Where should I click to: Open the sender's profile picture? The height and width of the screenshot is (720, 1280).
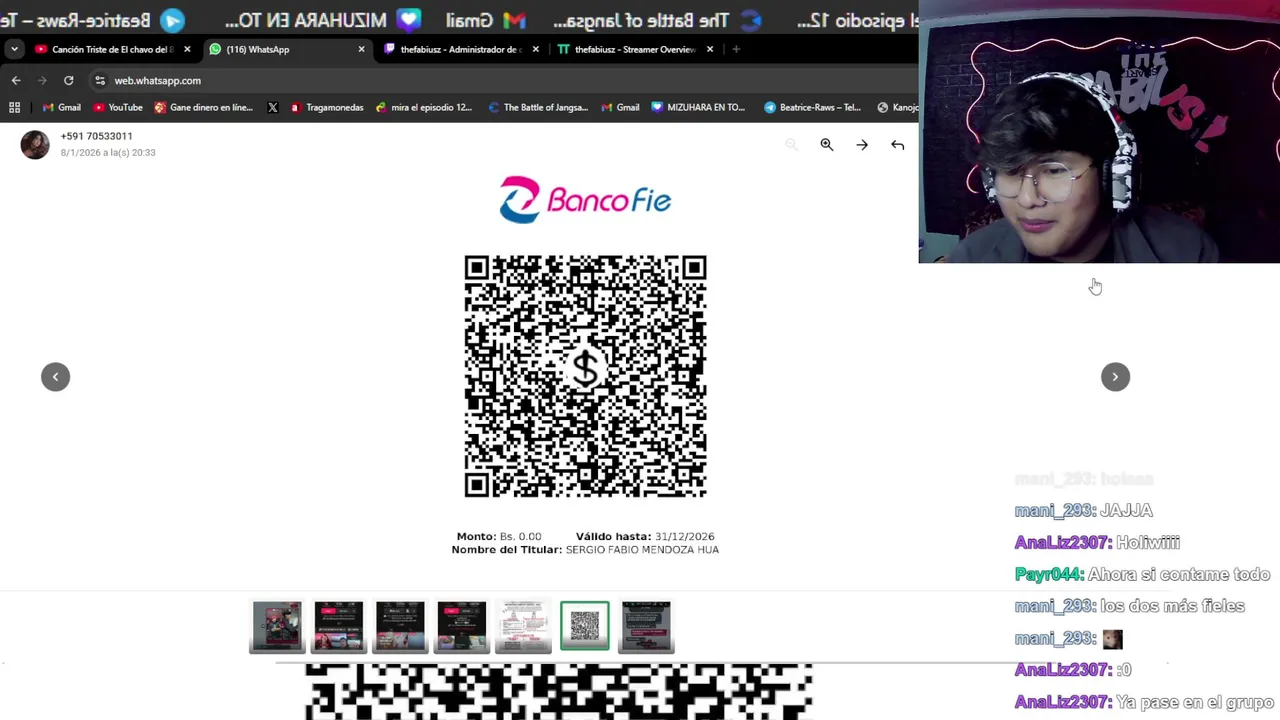pos(35,145)
